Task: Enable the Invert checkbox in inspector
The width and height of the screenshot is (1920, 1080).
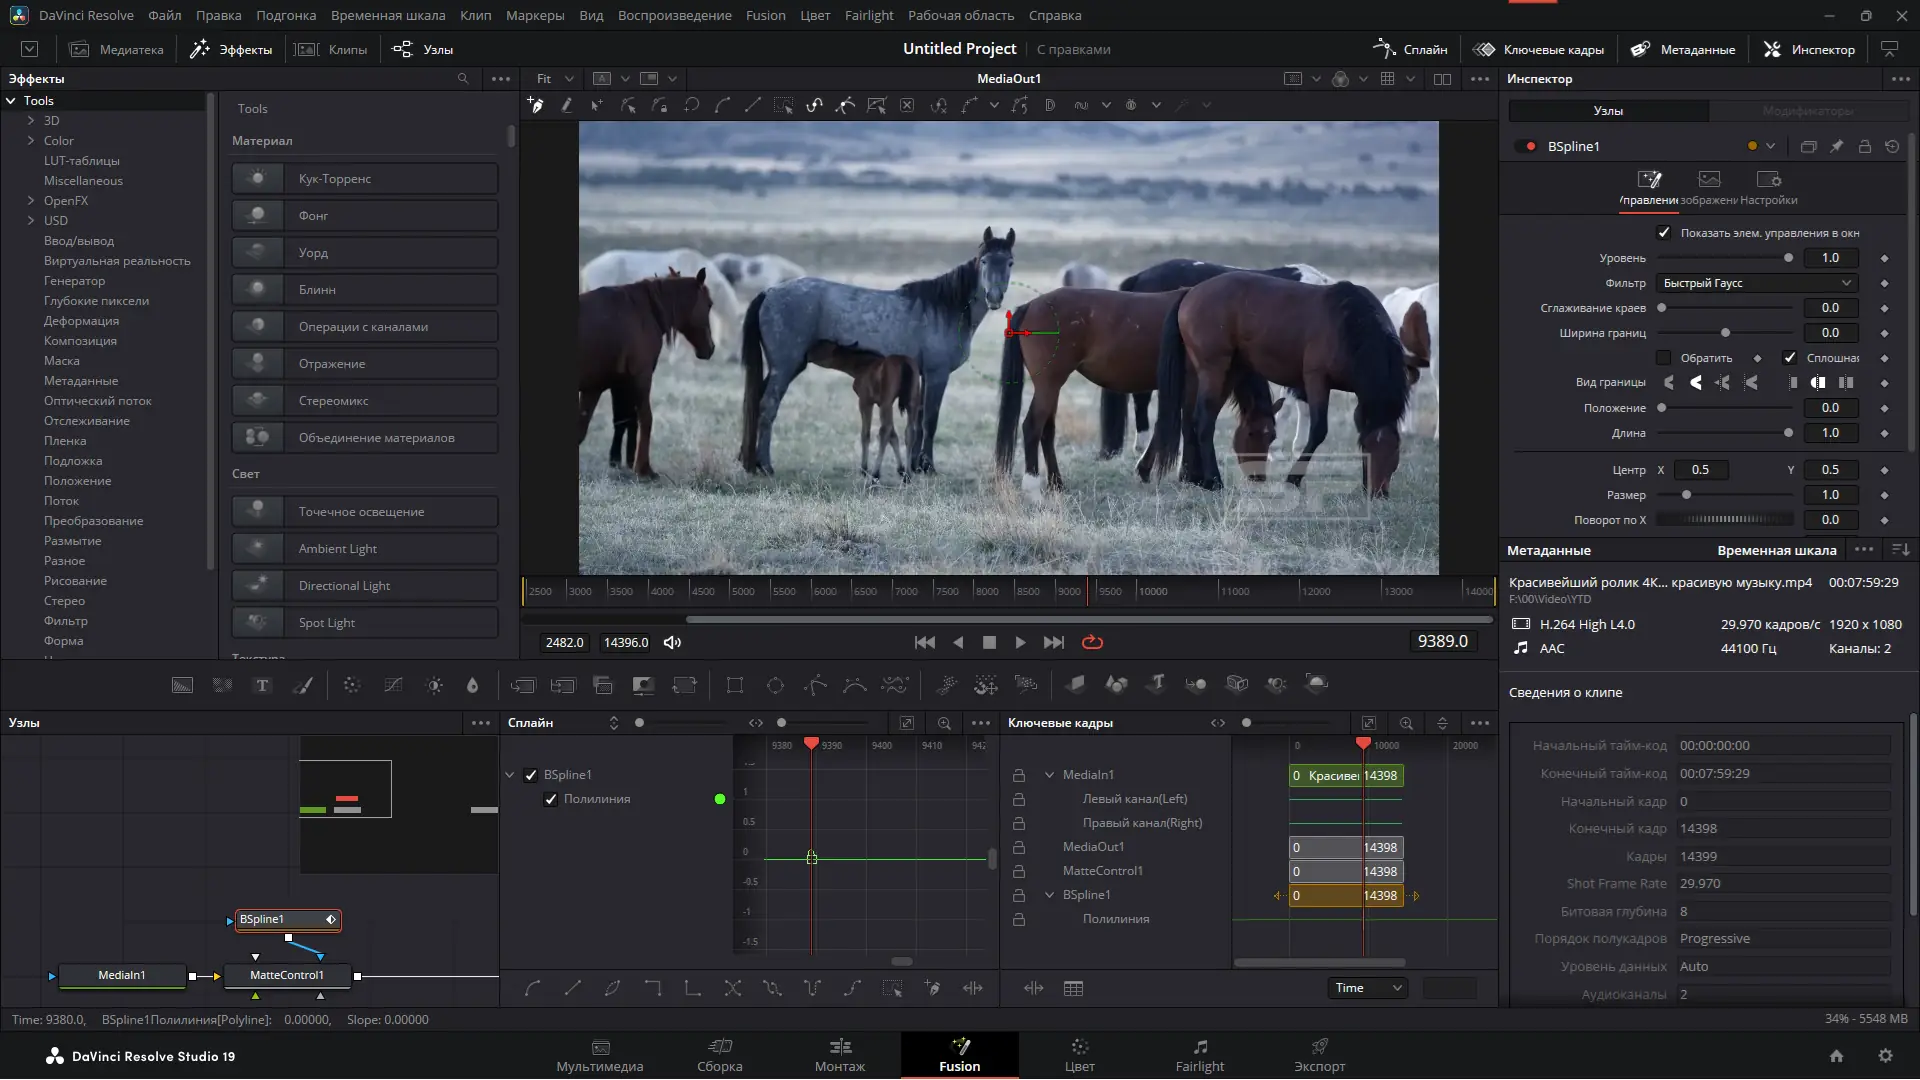Action: 1664,357
